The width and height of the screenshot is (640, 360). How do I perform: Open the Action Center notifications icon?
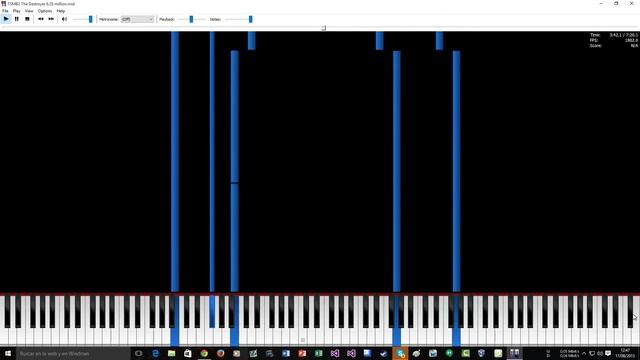point(608,353)
